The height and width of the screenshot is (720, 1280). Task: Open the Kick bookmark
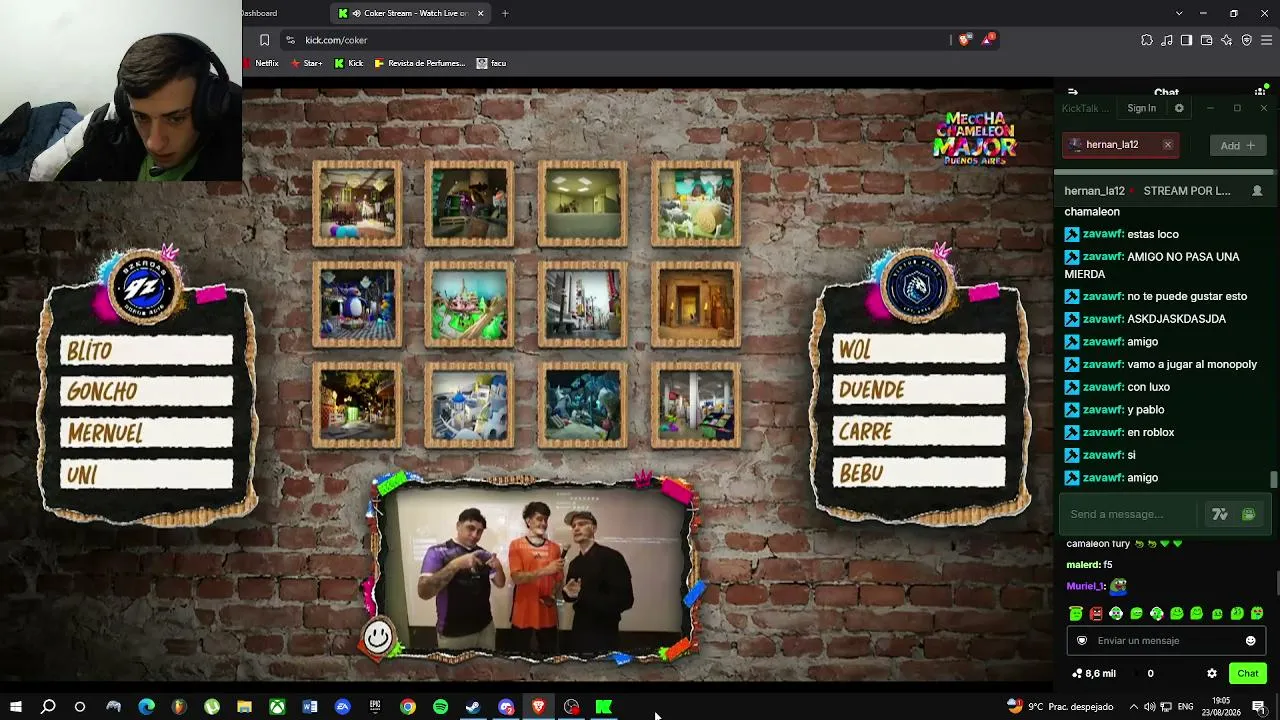coord(349,63)
